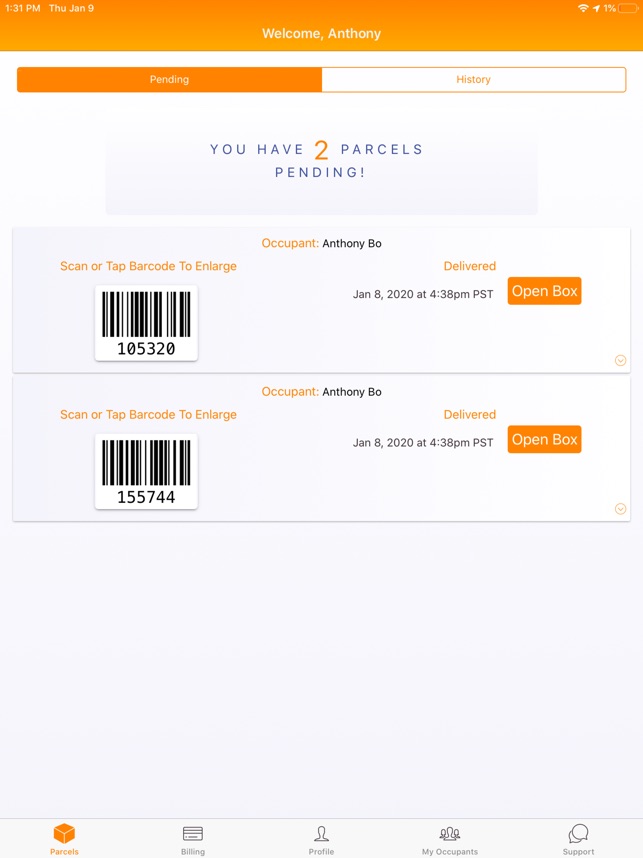Open Box for parcel 155744
643x858 pixels.
pyautogui.click(x=544, y=439)
